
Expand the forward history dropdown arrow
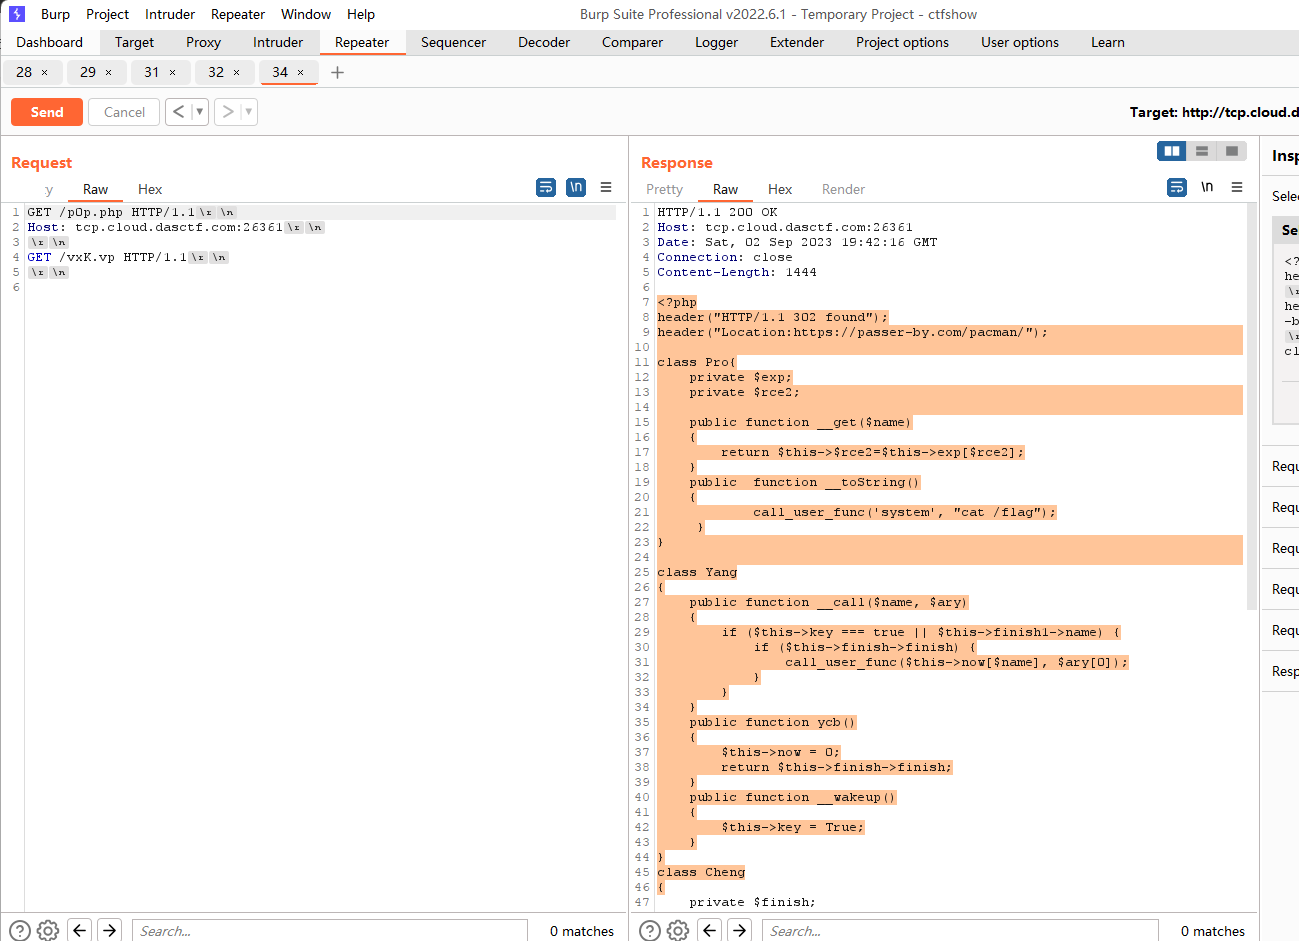pos(249,111)
